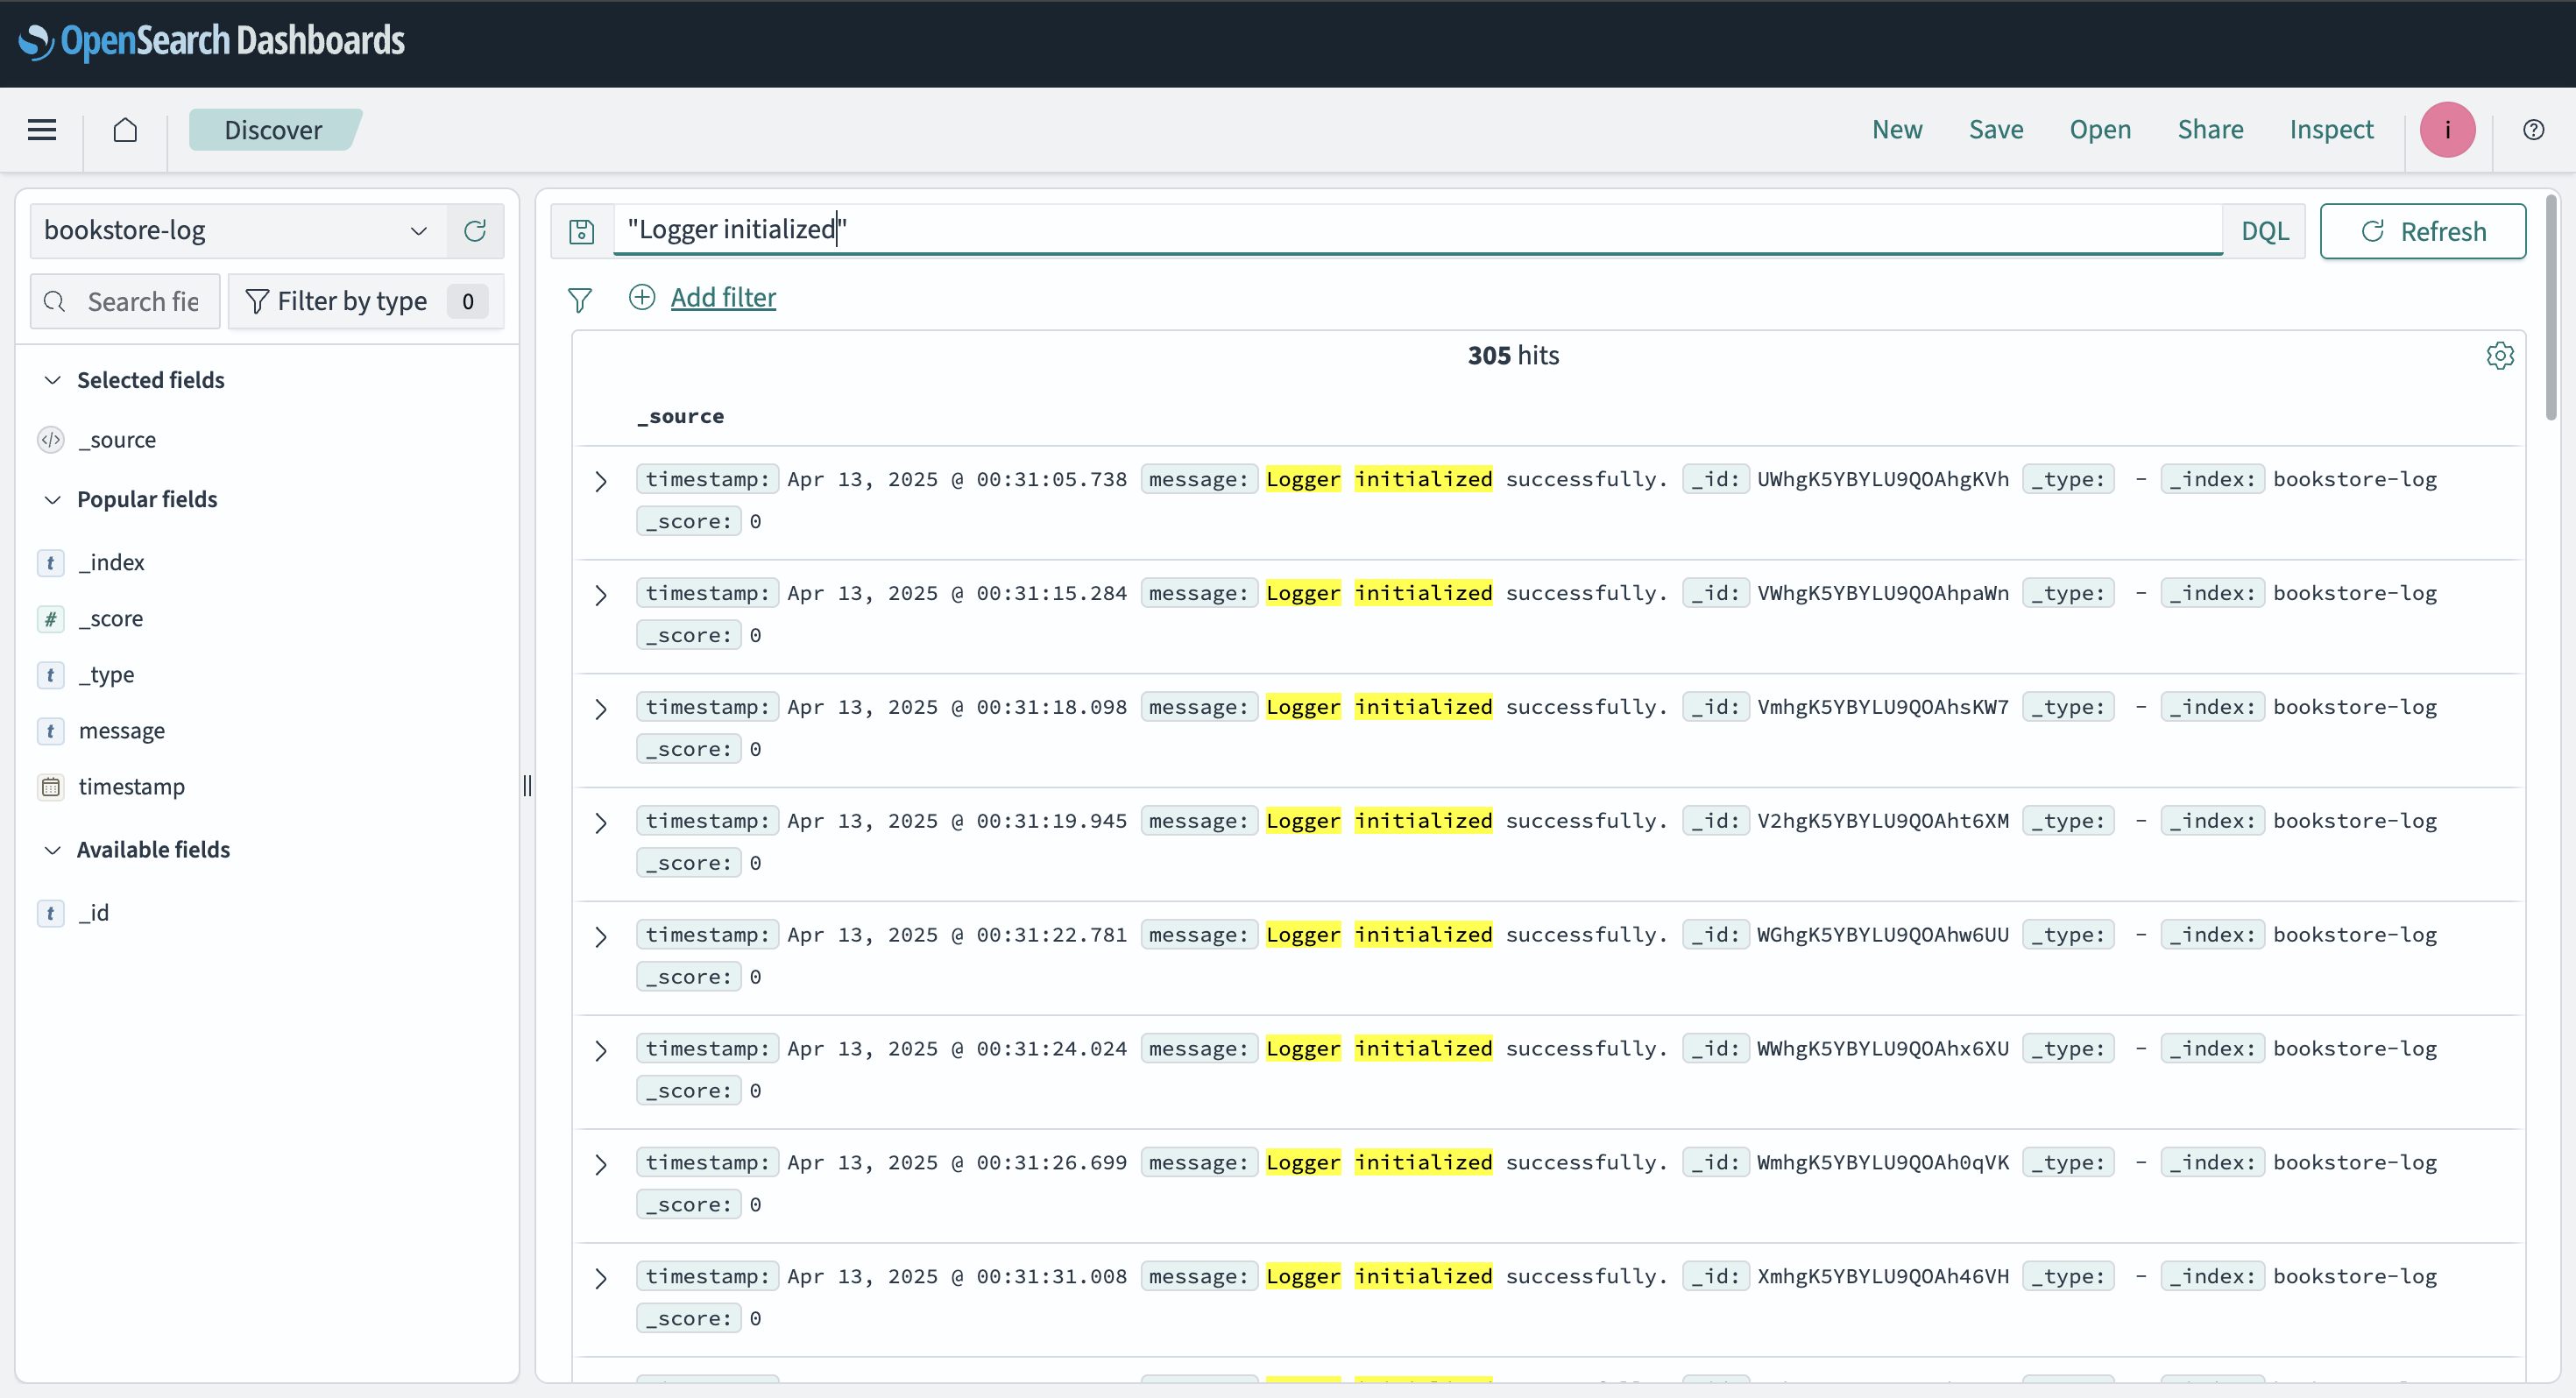This screenshot has width=2576, height=1398.
Task: Click the id WGhgK5YBYLU9QOAhw6UU
Action: tap(1882, 935)
